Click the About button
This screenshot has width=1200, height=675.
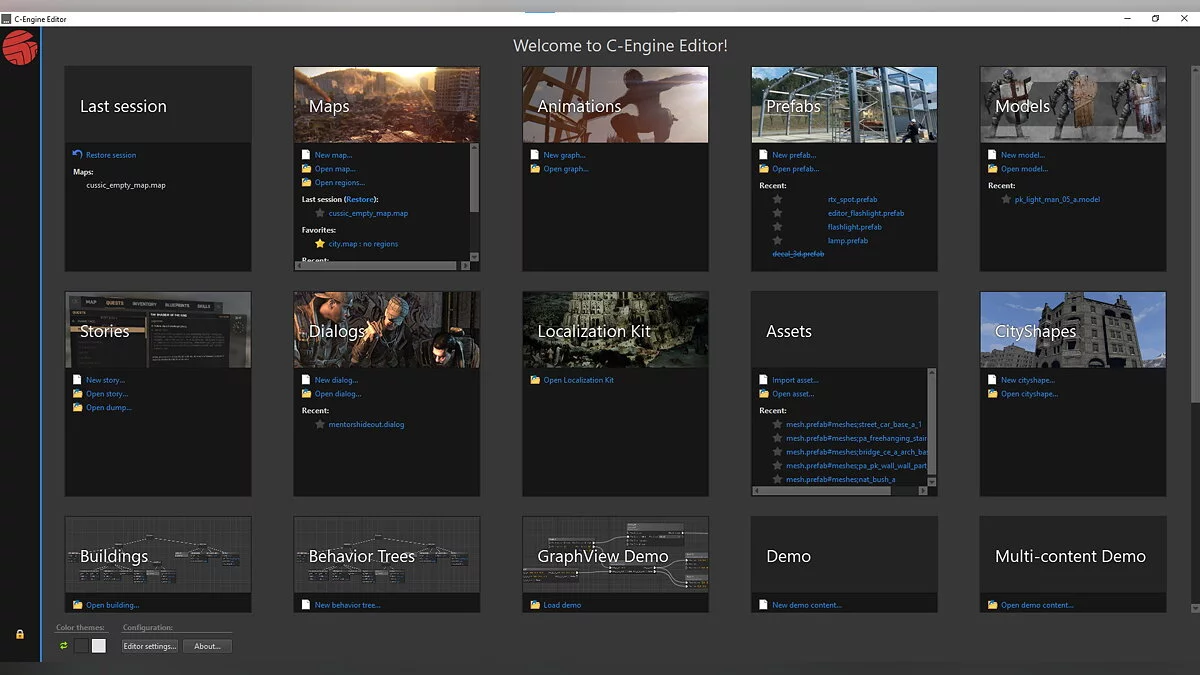pos(207,646)
